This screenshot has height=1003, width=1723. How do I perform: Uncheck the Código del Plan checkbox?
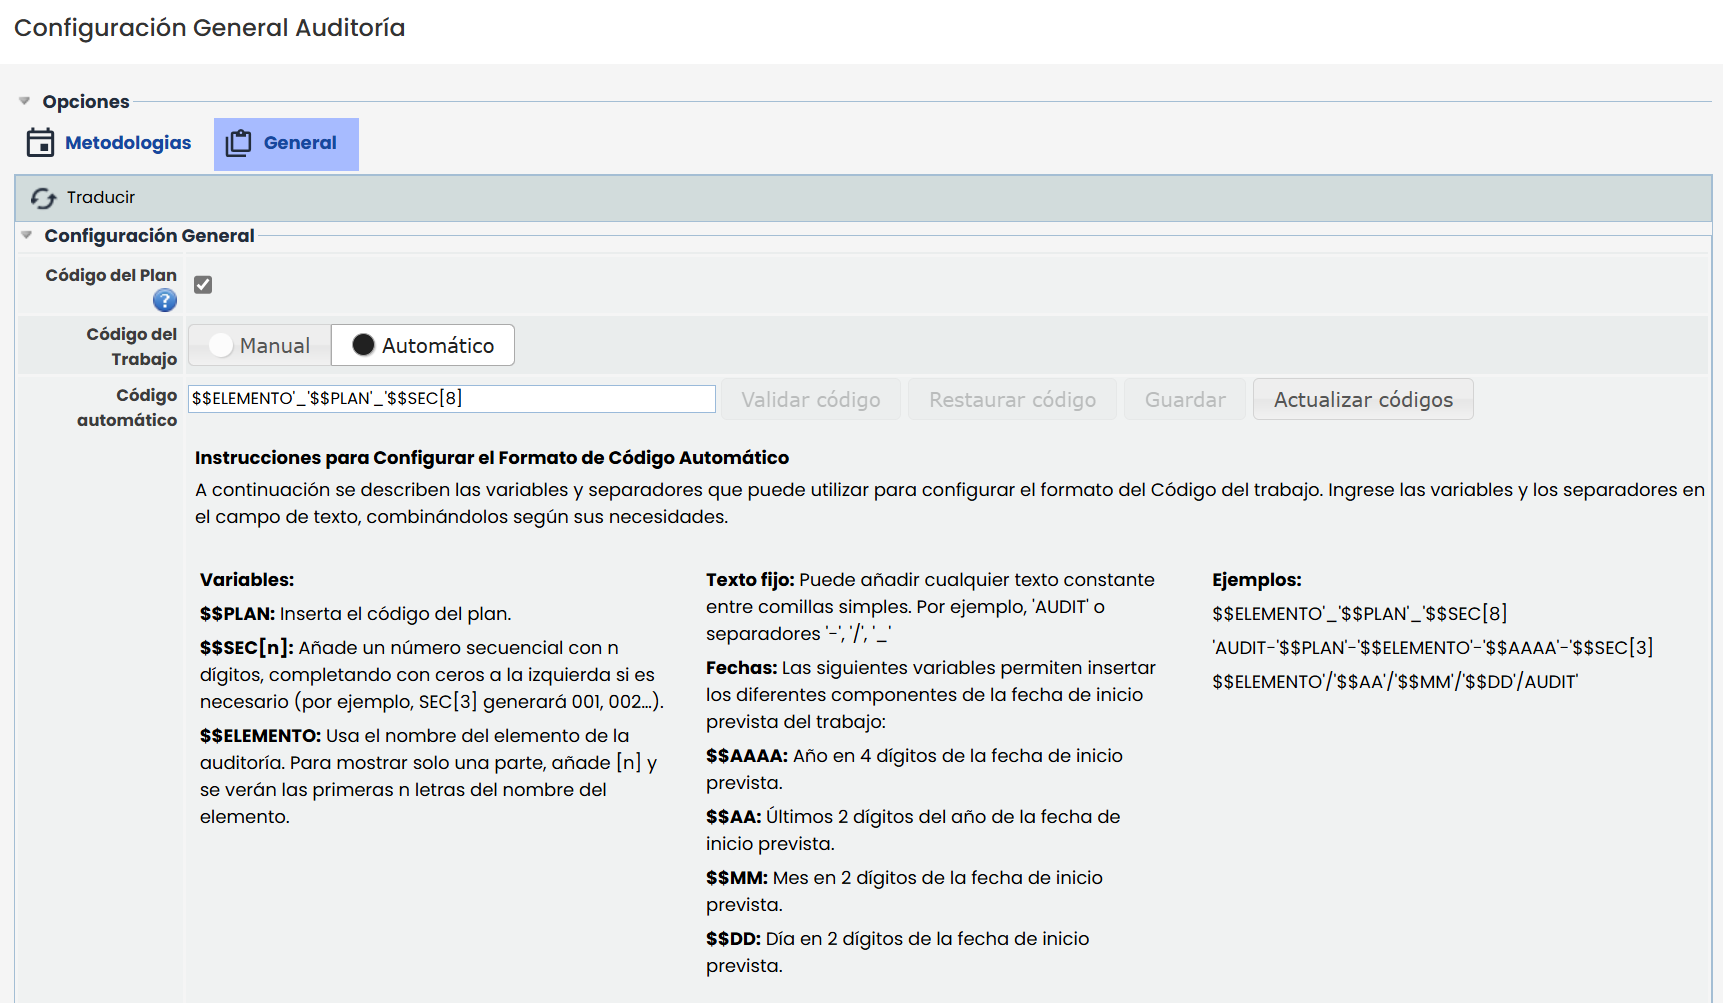pos(203,285)
